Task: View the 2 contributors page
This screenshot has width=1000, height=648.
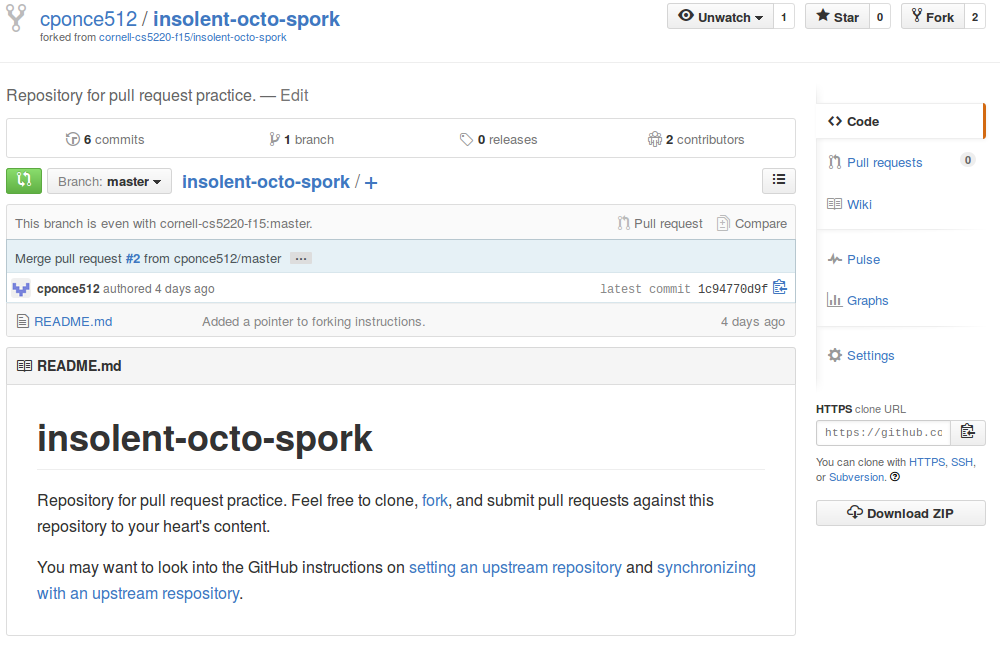Action: pyautogui.click(x=696, y=139)
